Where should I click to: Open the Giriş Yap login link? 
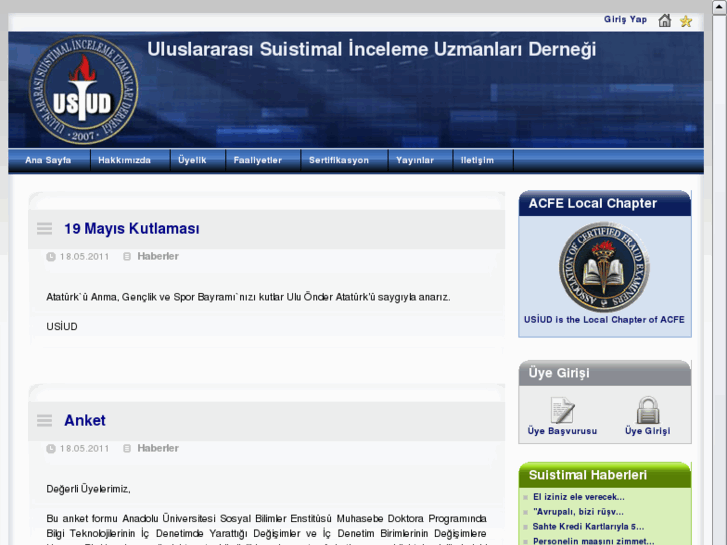click(x=625, y=19)
